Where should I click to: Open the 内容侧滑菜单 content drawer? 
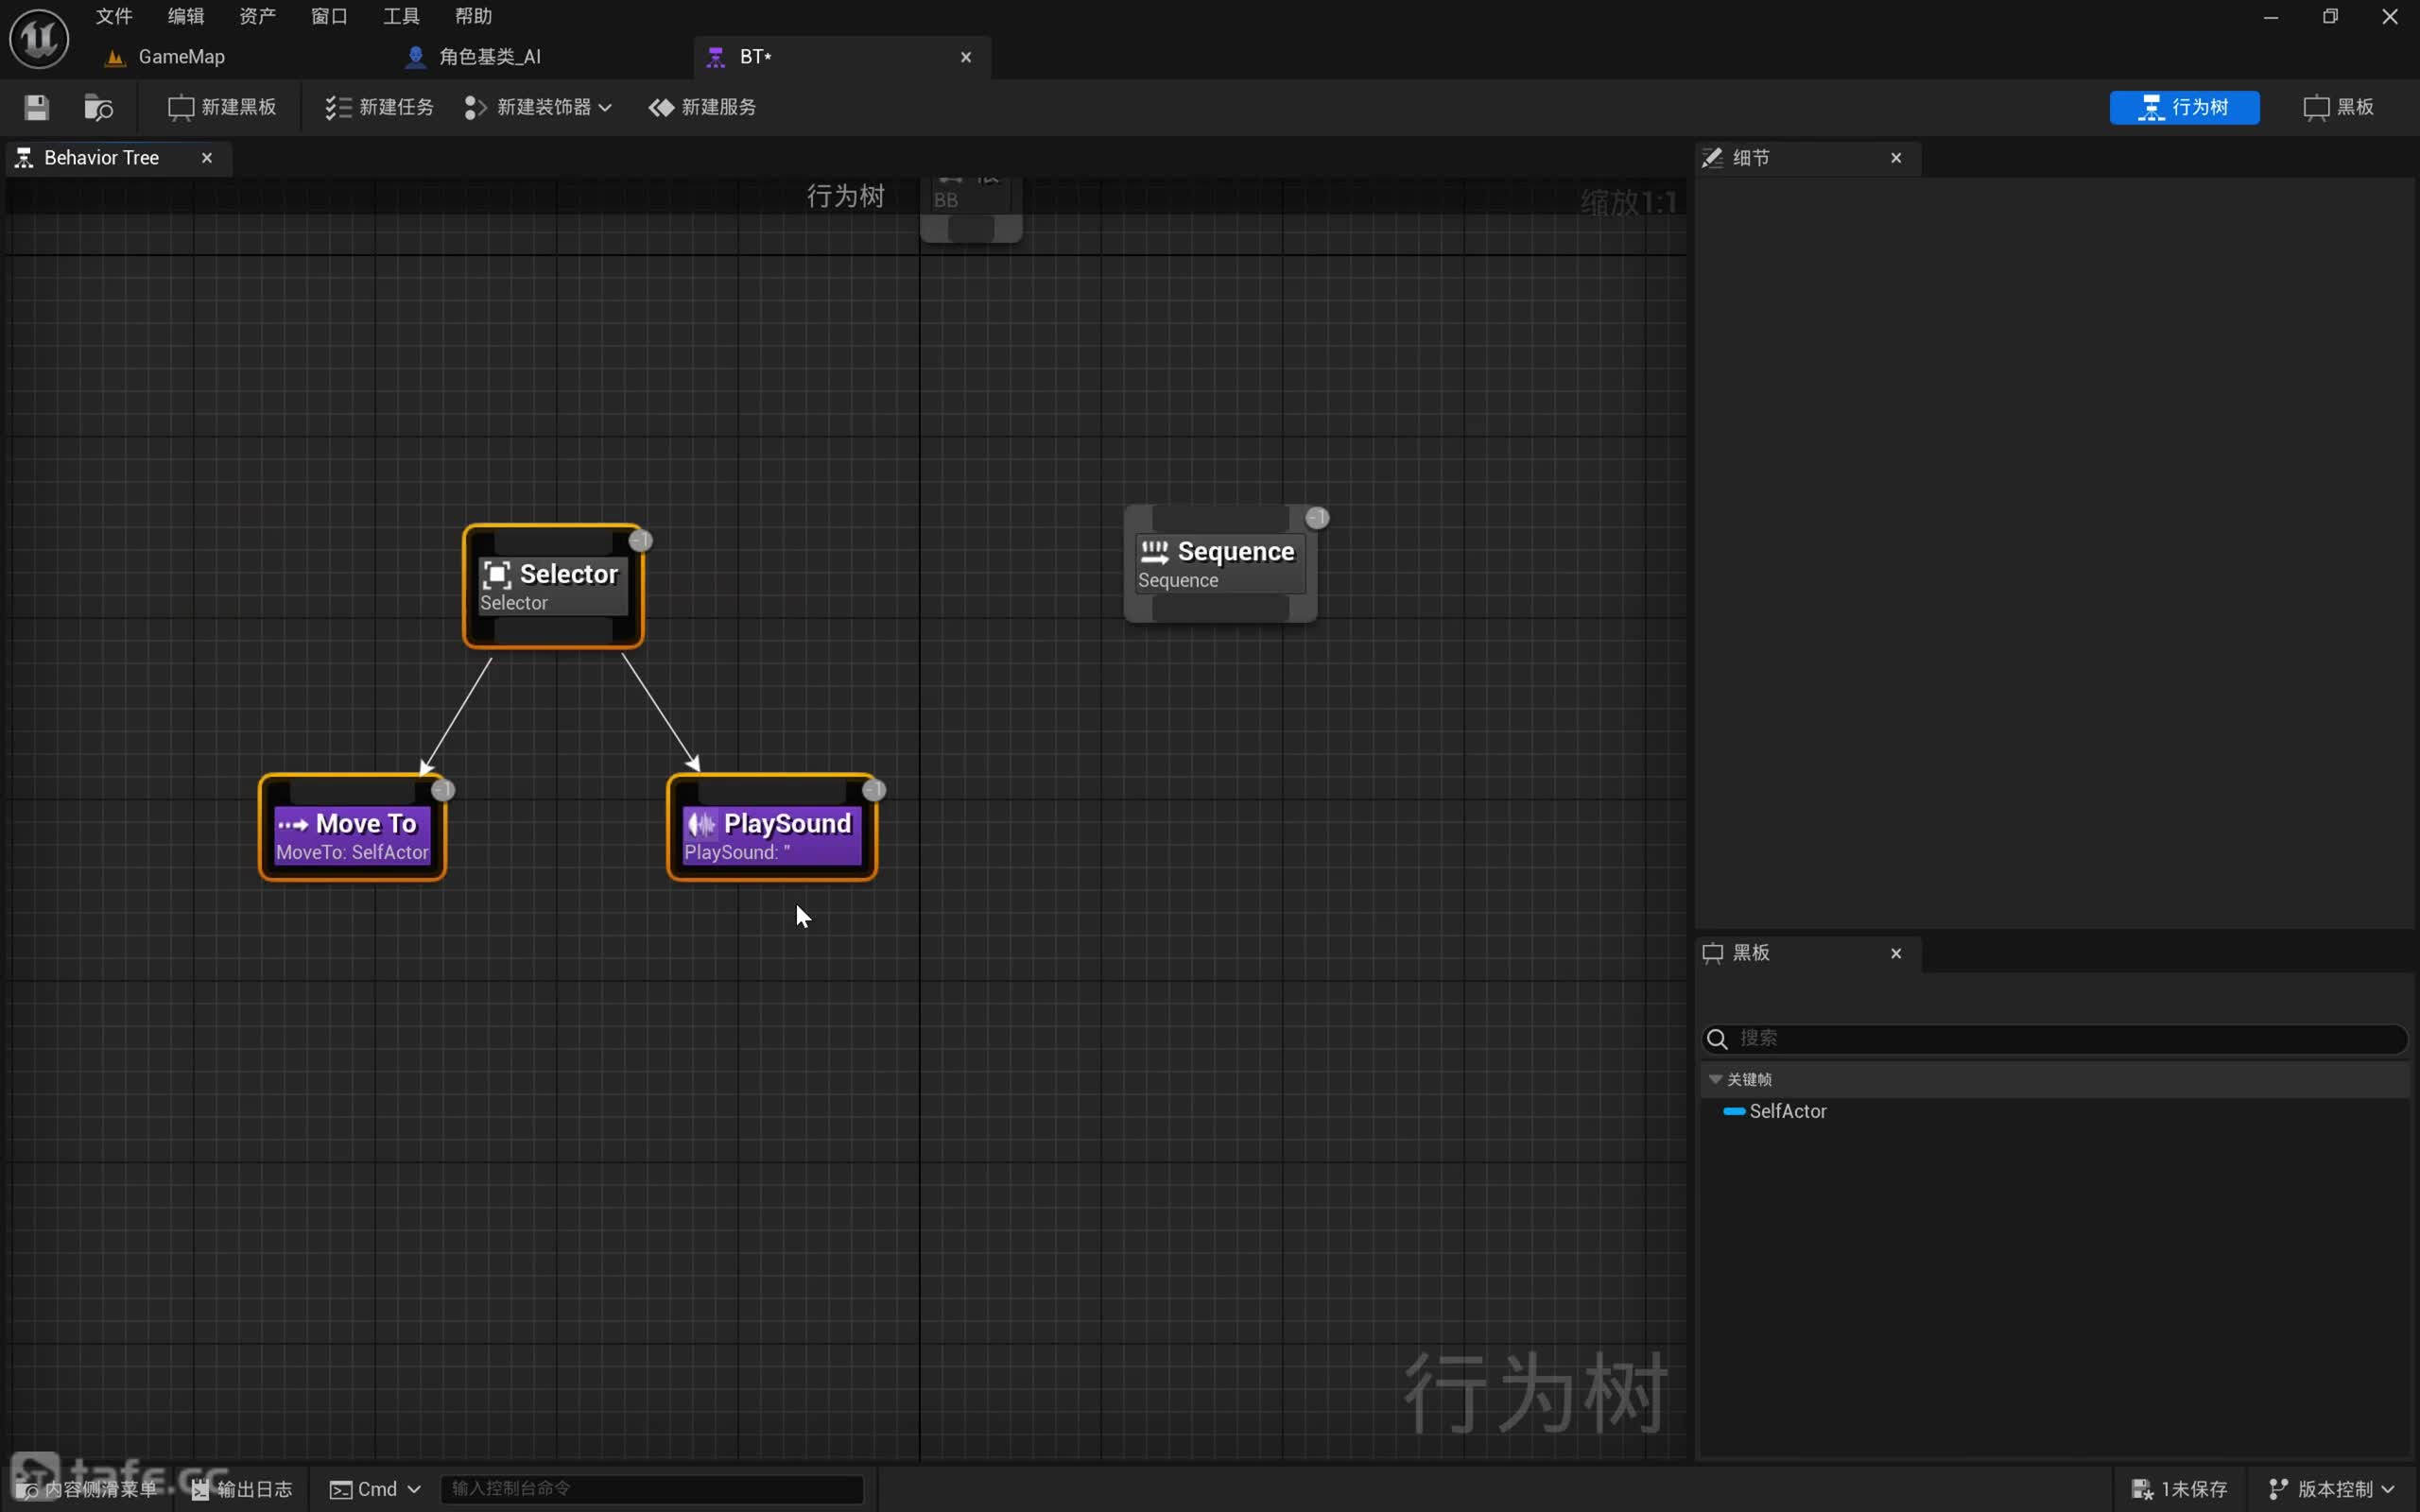click(88, 1489)
